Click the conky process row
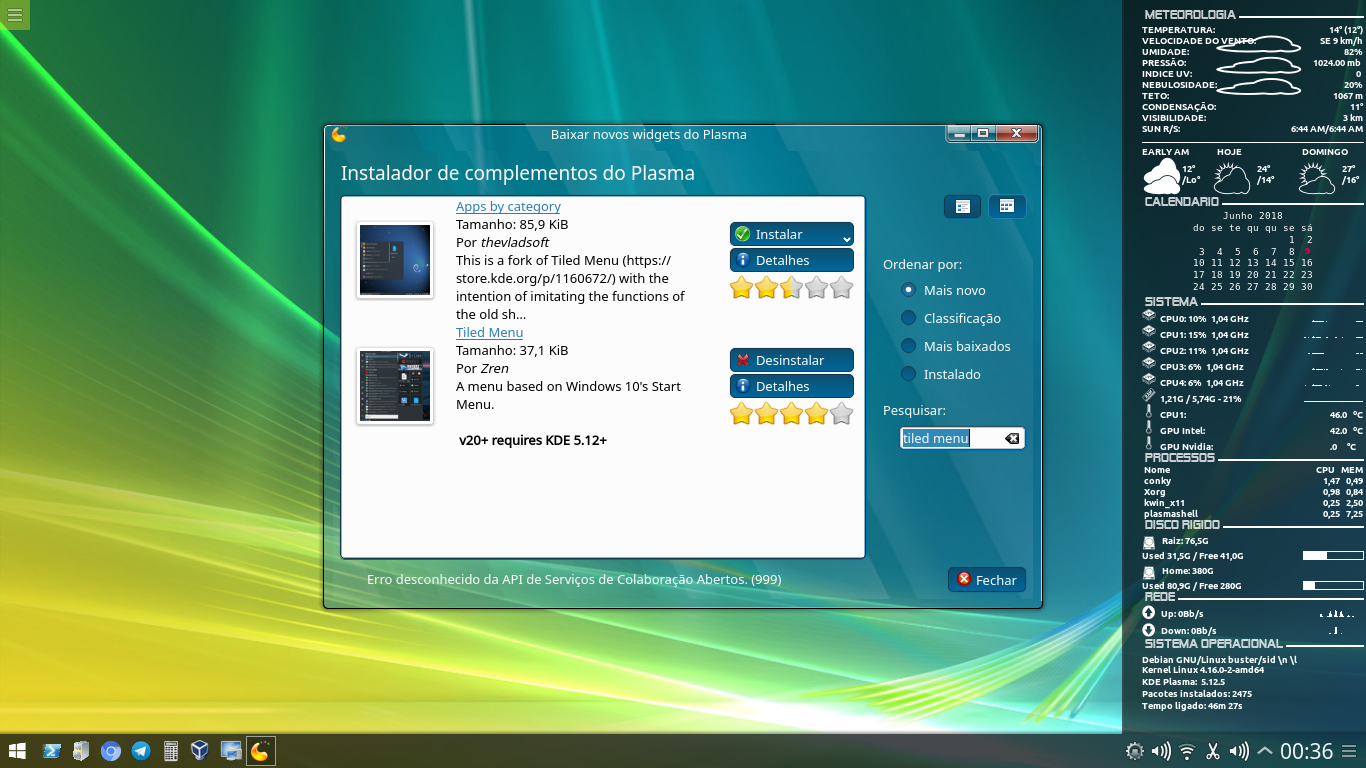Screen dimensions: 1366x768 [1253, 481]
